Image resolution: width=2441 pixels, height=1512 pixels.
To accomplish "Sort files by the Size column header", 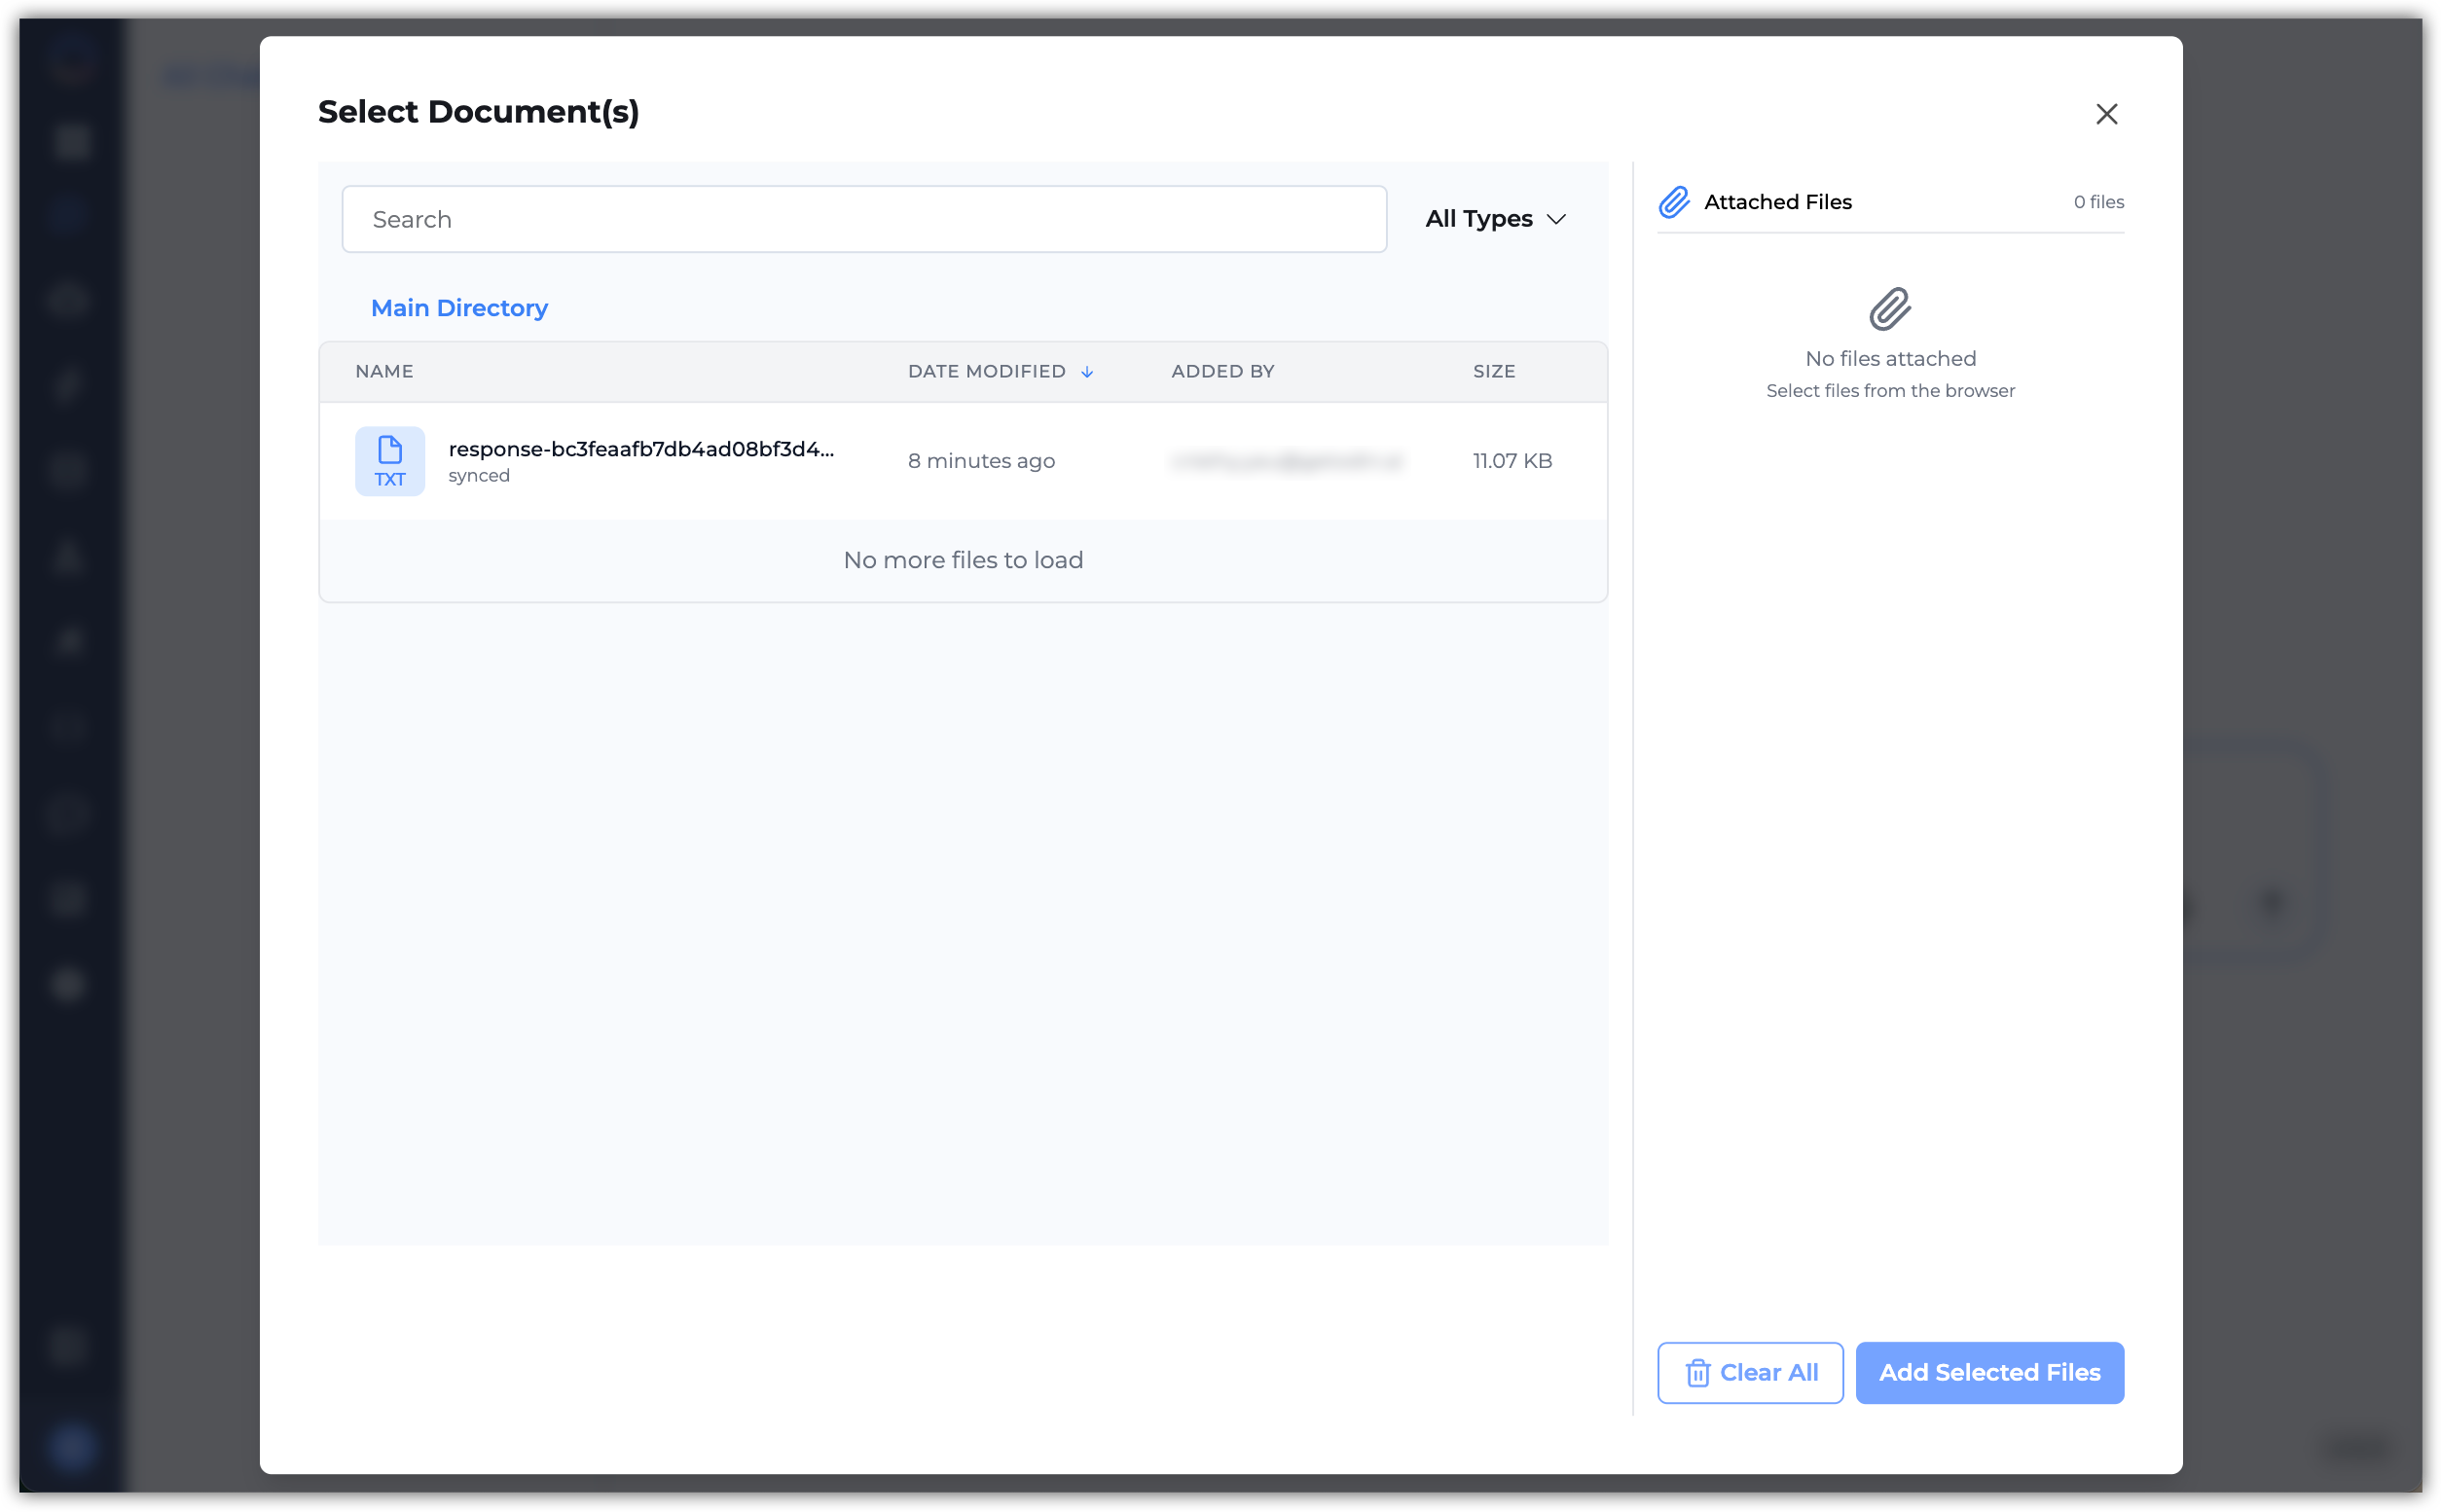I will point(1493,371).
